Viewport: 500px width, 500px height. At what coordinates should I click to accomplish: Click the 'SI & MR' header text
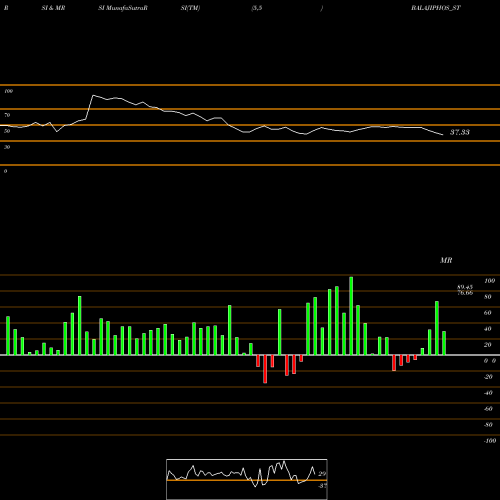[53, 8]
